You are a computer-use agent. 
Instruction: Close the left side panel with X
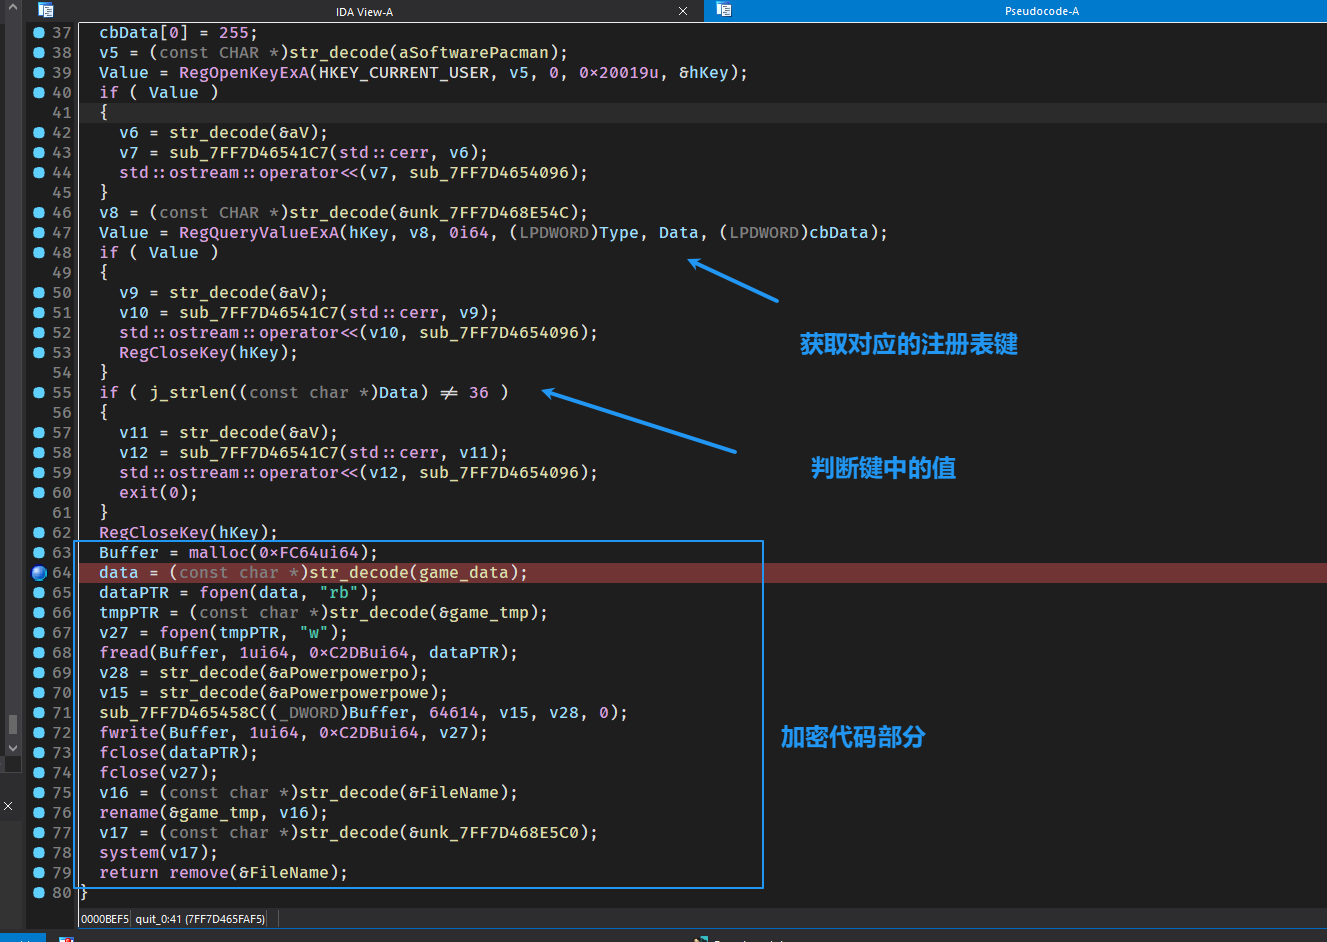coord(8,806)
